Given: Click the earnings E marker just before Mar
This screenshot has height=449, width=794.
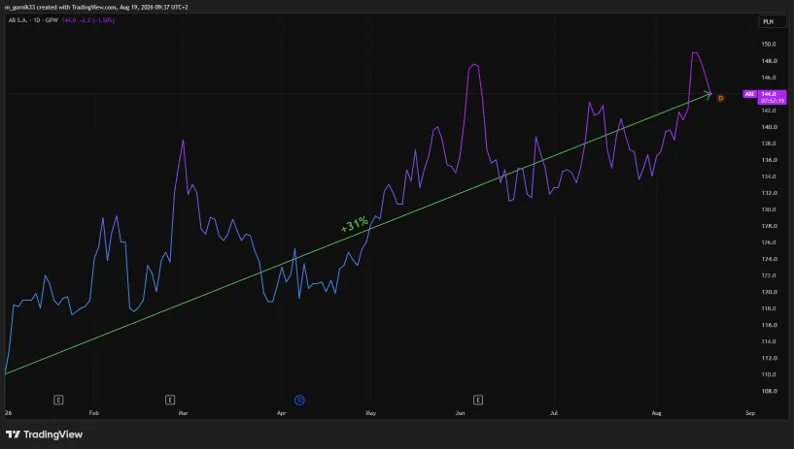Looking at the screenshot, I should (170, 400).
